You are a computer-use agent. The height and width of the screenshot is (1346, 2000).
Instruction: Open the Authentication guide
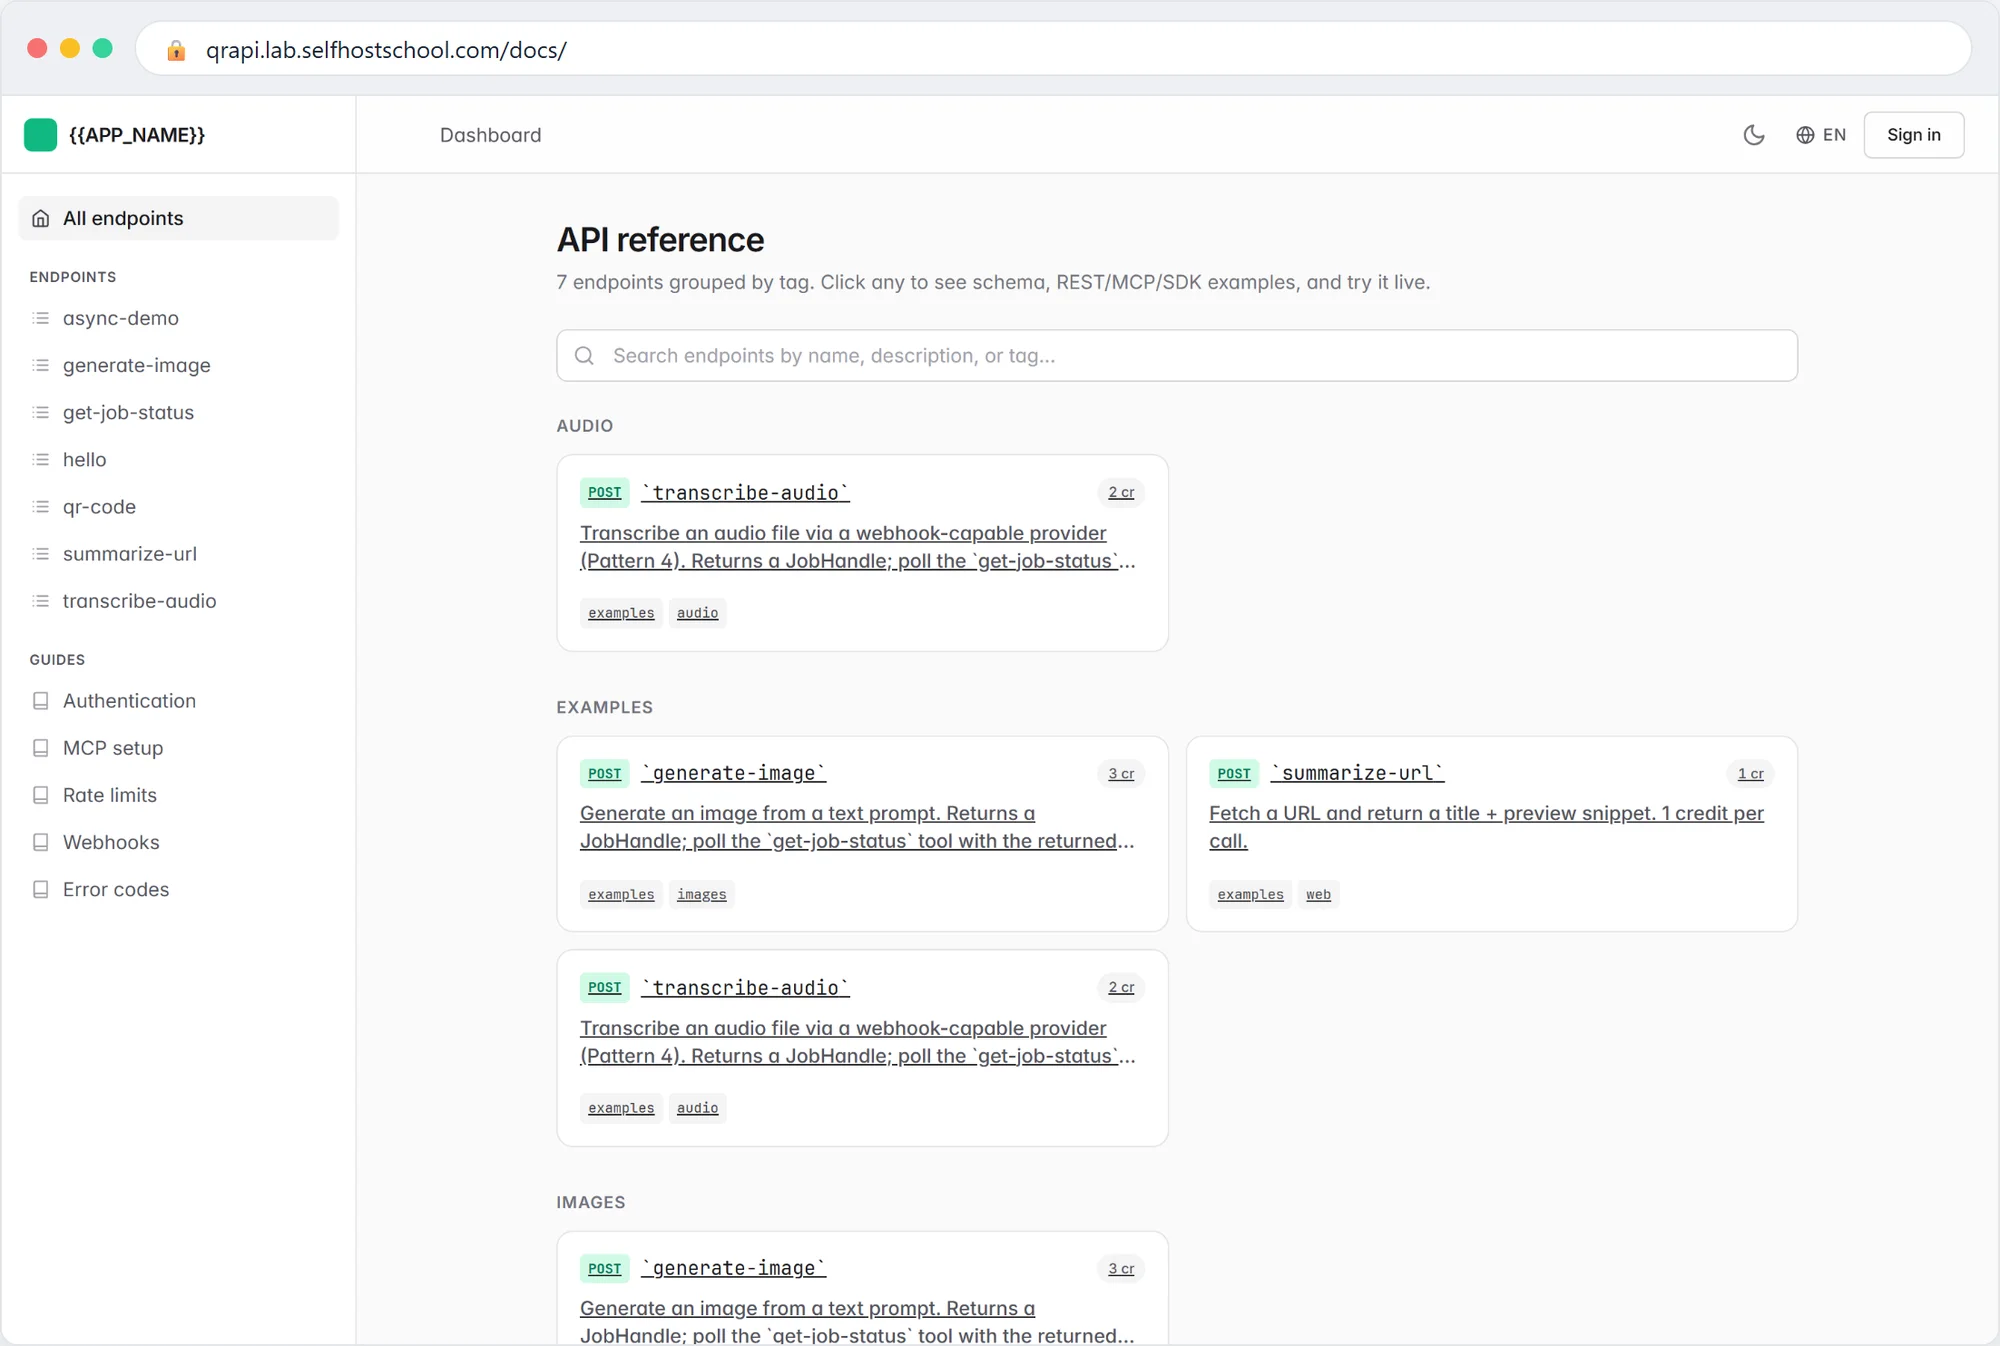coord(129,700)
